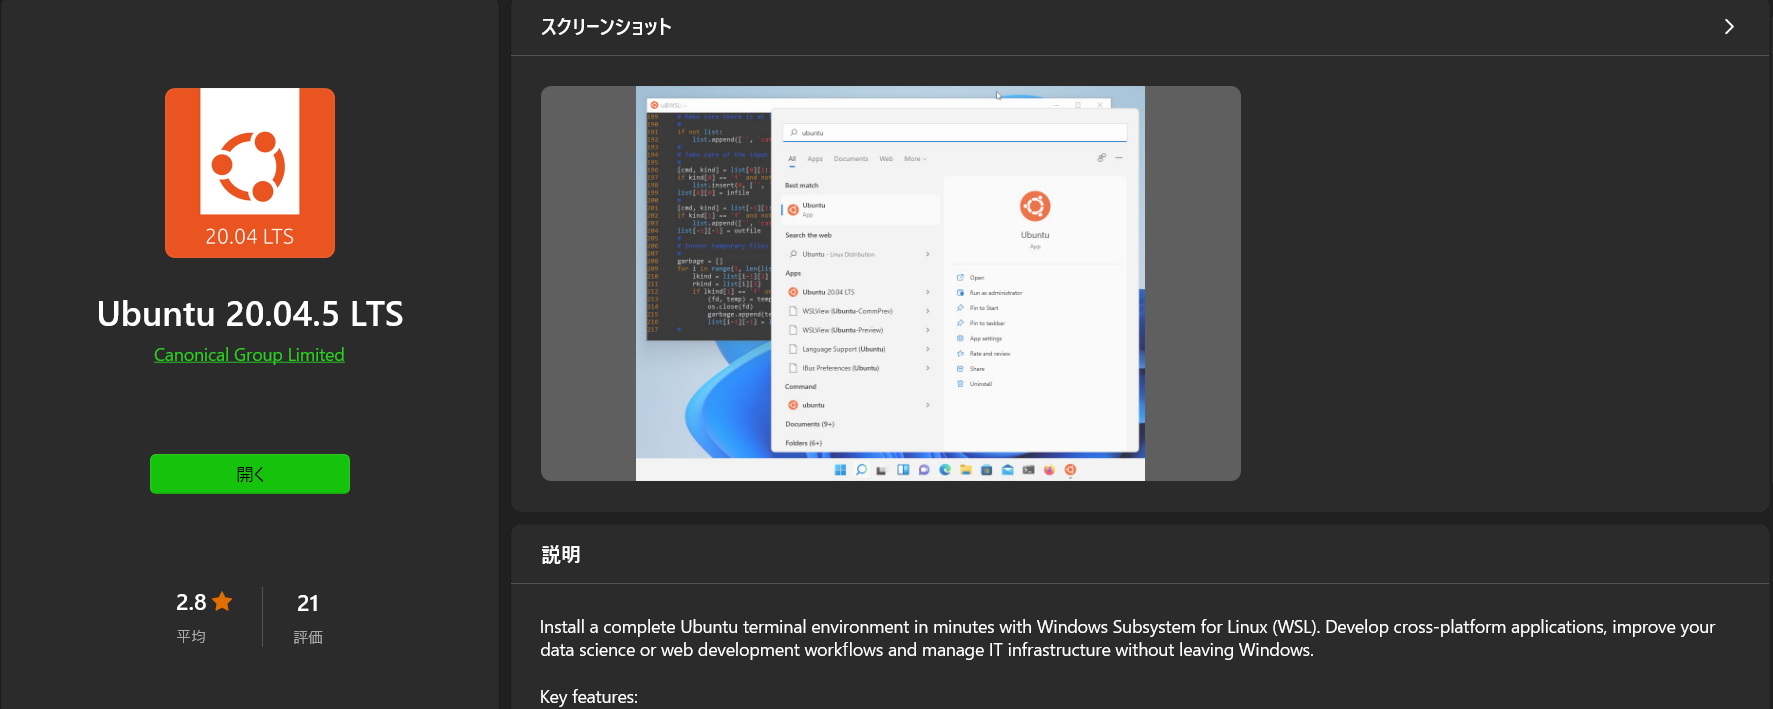Viewport: 1773px width, 709px height.
Task: Click the 21 評価 ratings count
Action: [x=308, y=617]
